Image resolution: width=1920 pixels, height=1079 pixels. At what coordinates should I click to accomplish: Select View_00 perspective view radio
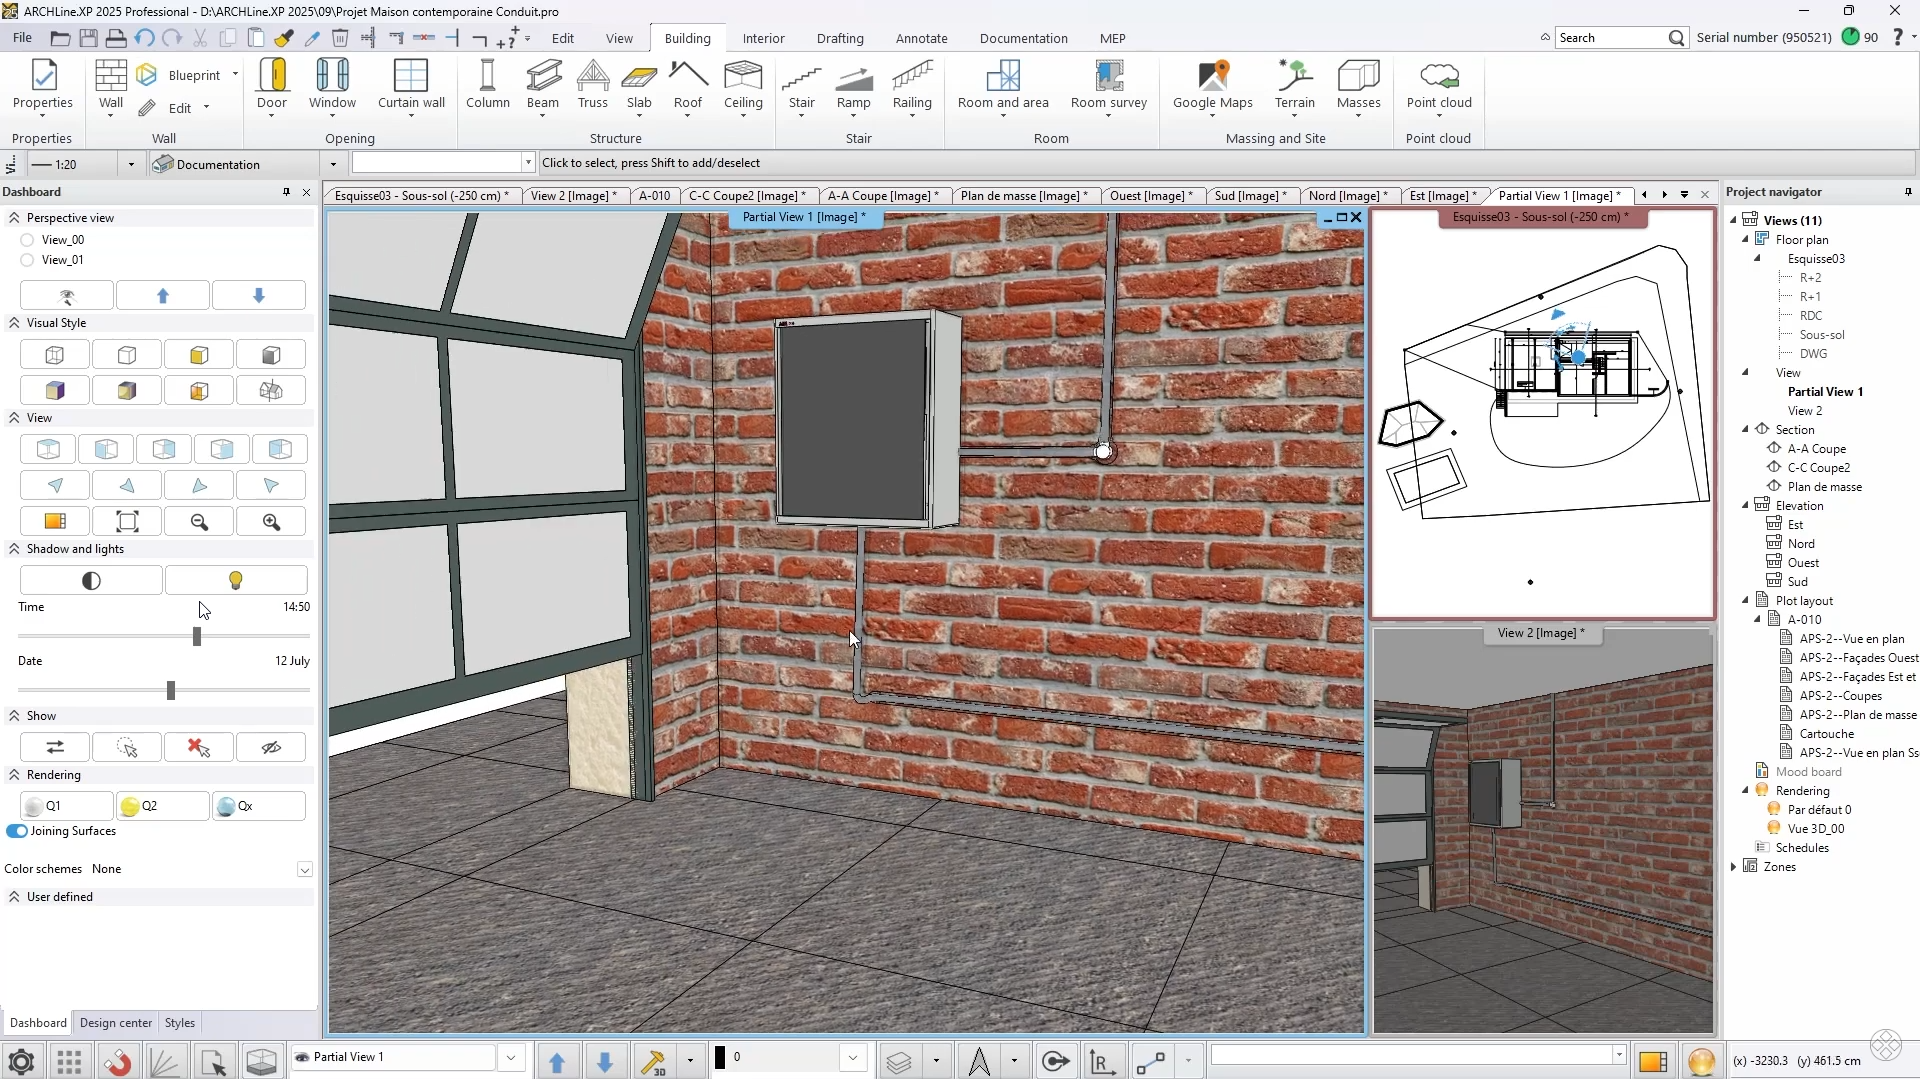coord(27,240)
